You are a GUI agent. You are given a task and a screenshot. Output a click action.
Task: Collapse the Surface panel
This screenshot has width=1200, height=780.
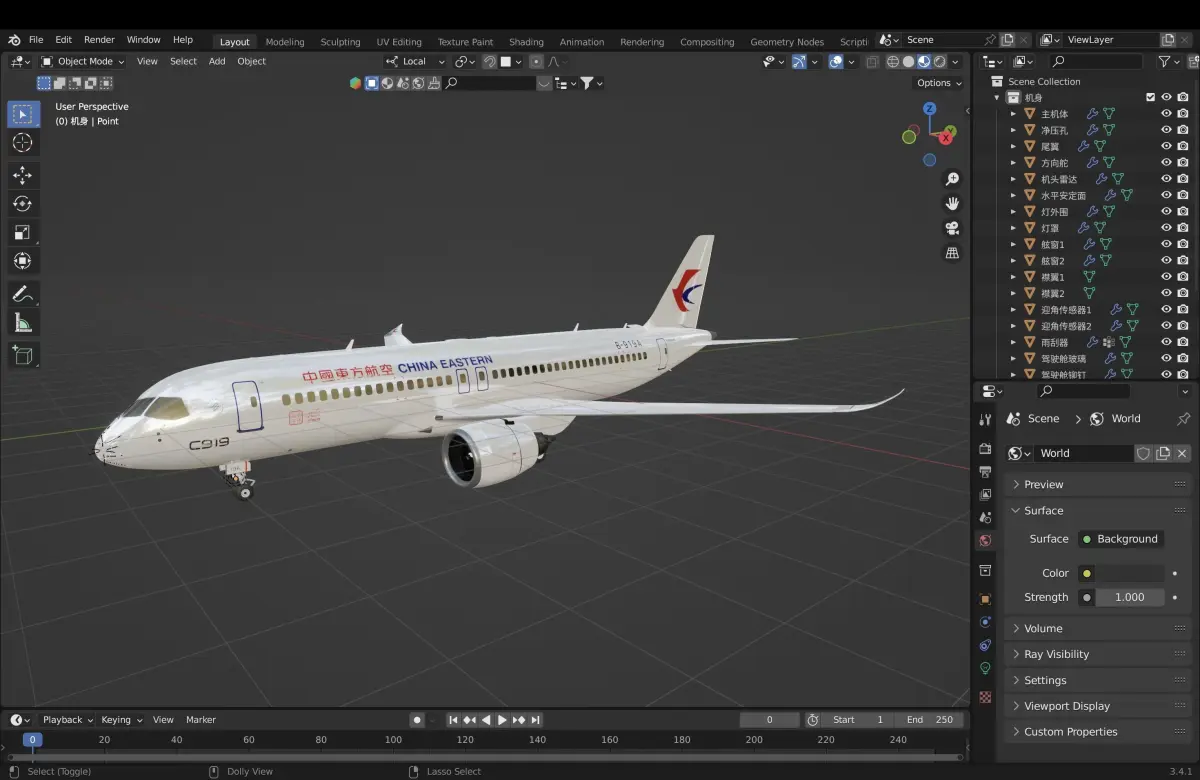click(x=1098, y=510)
